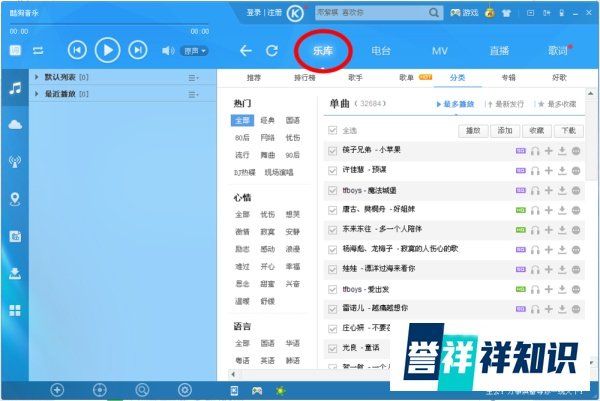This screenshot has height=401, width=600.
Task: Open the 乐库 music library tab
Action: tap(323, 51)
